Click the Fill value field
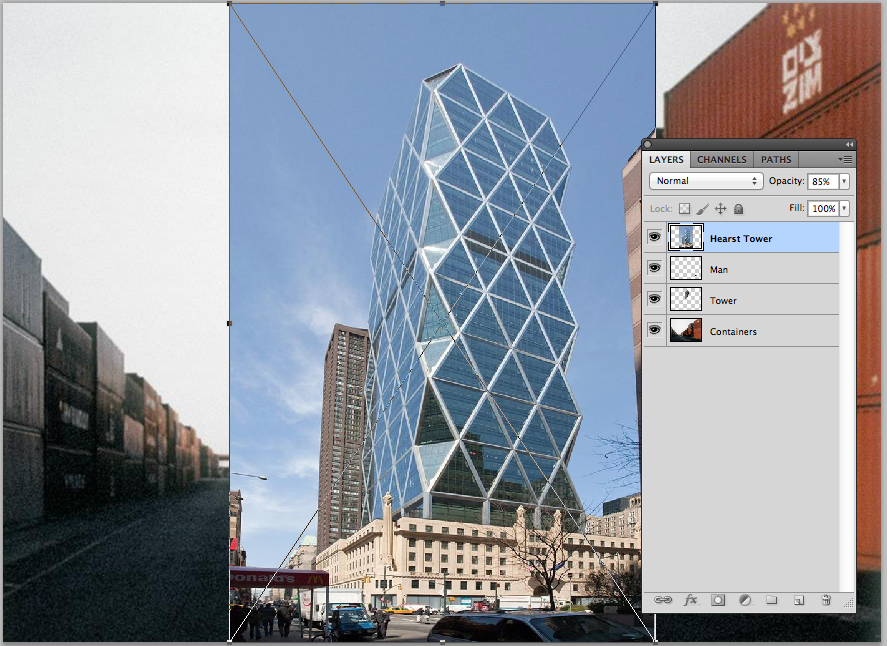Image resolution: width=887 pixels, height=646 pixels. pos(823,208)
